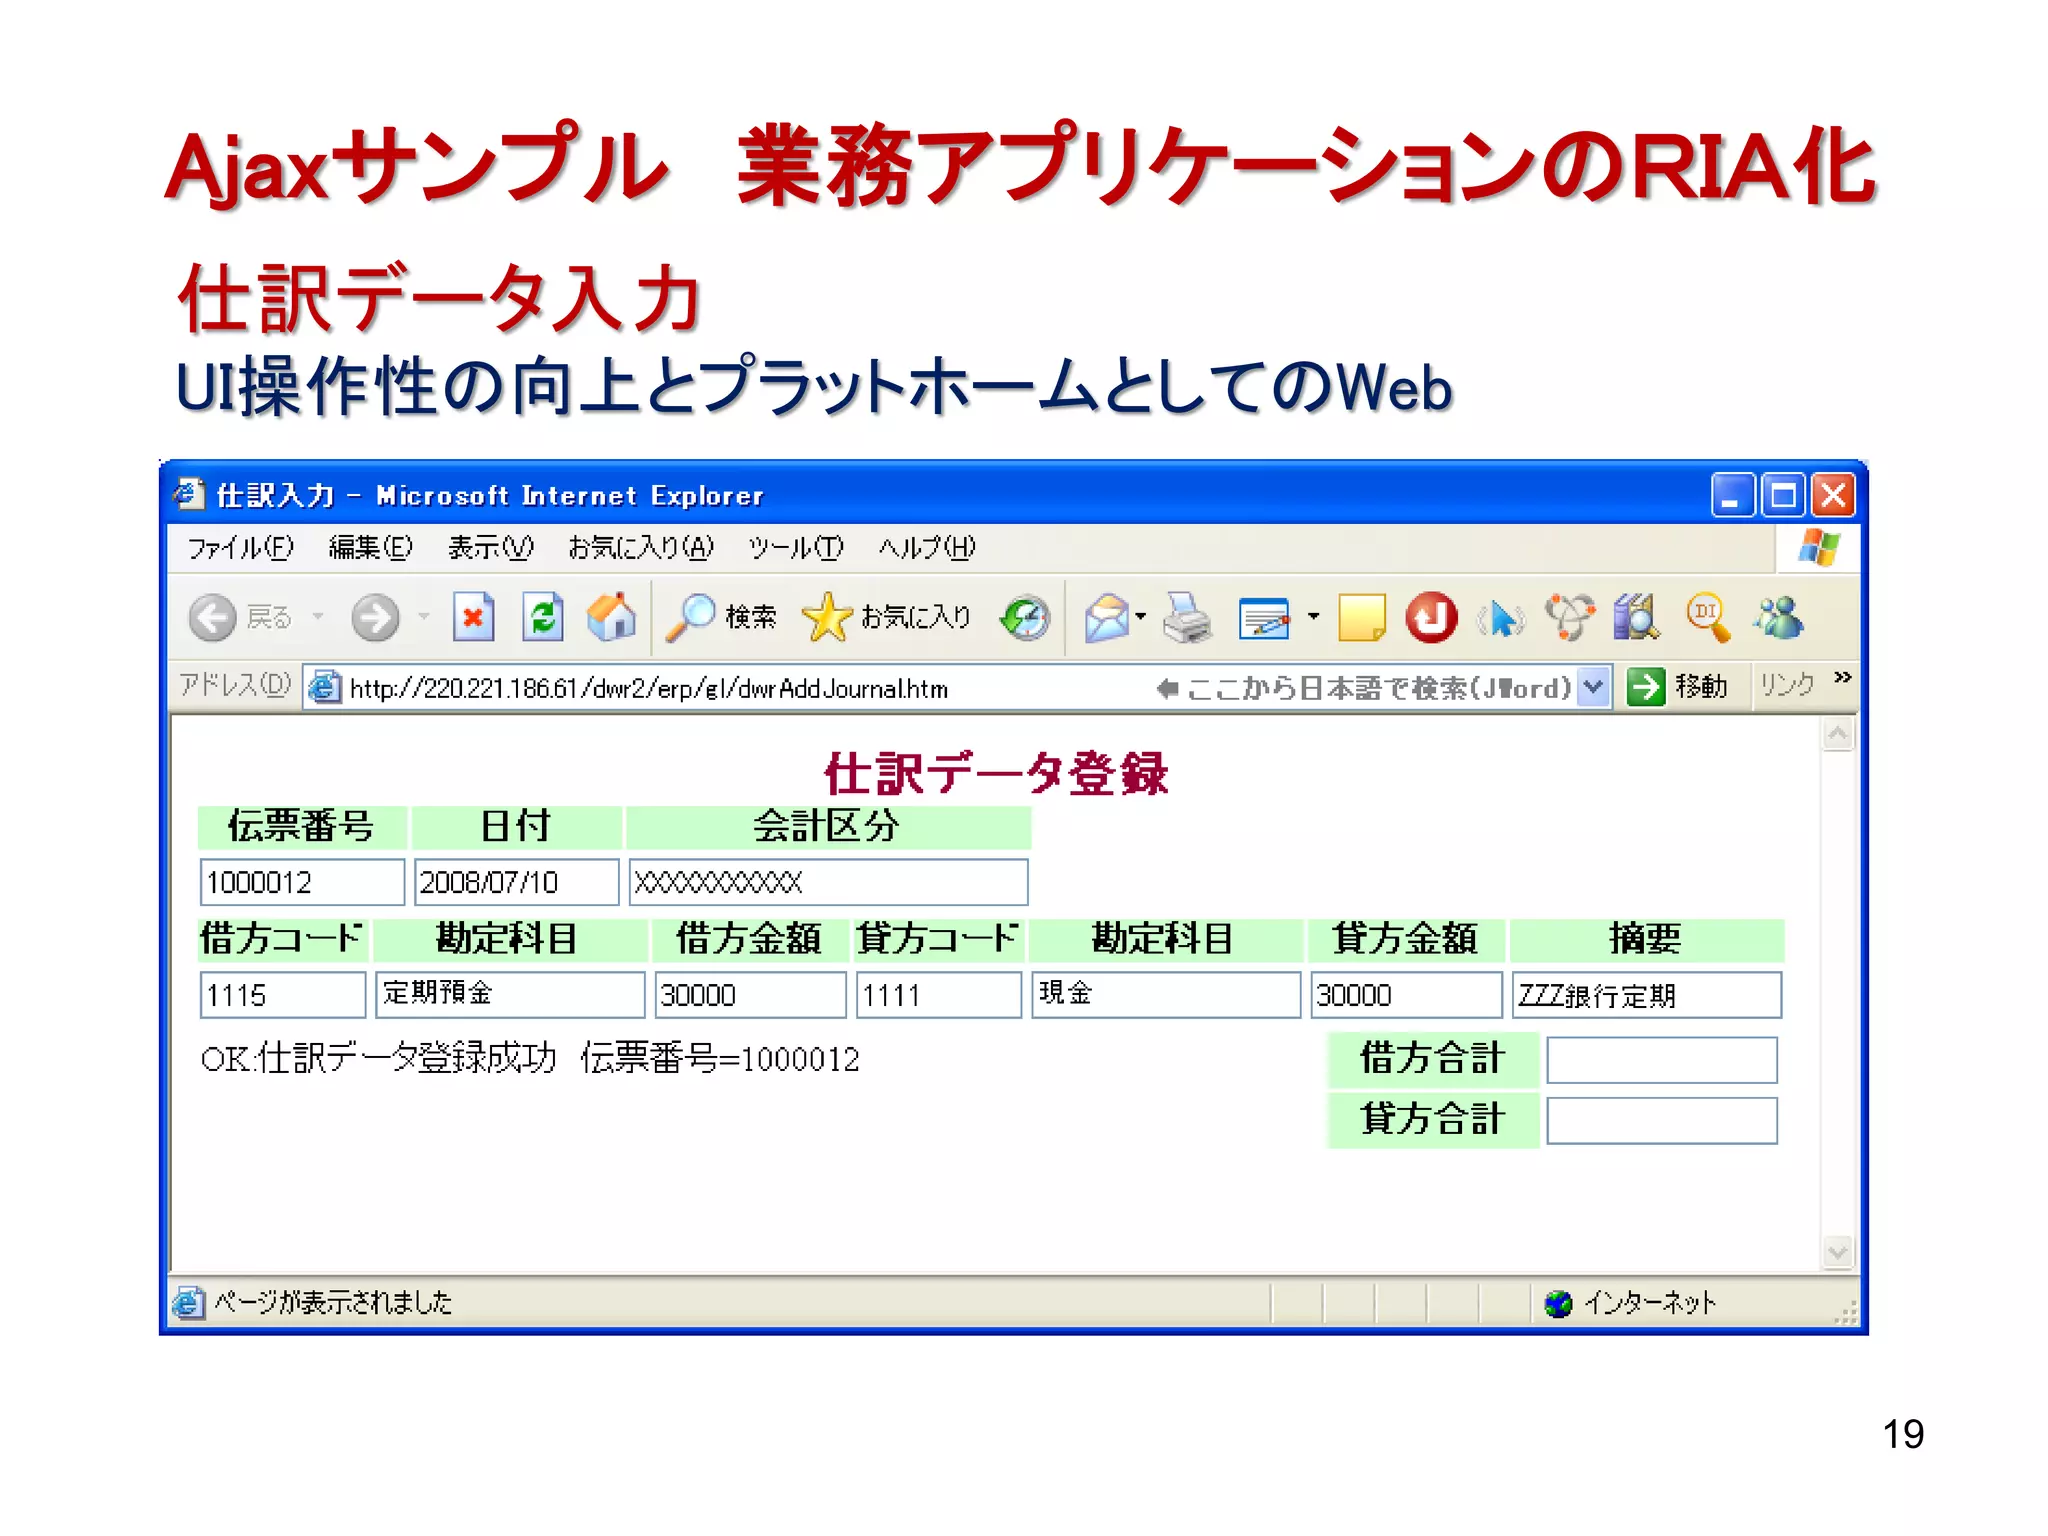
Task: Open the ヘルプ(H) menu
Action: (x=927, y=548)
